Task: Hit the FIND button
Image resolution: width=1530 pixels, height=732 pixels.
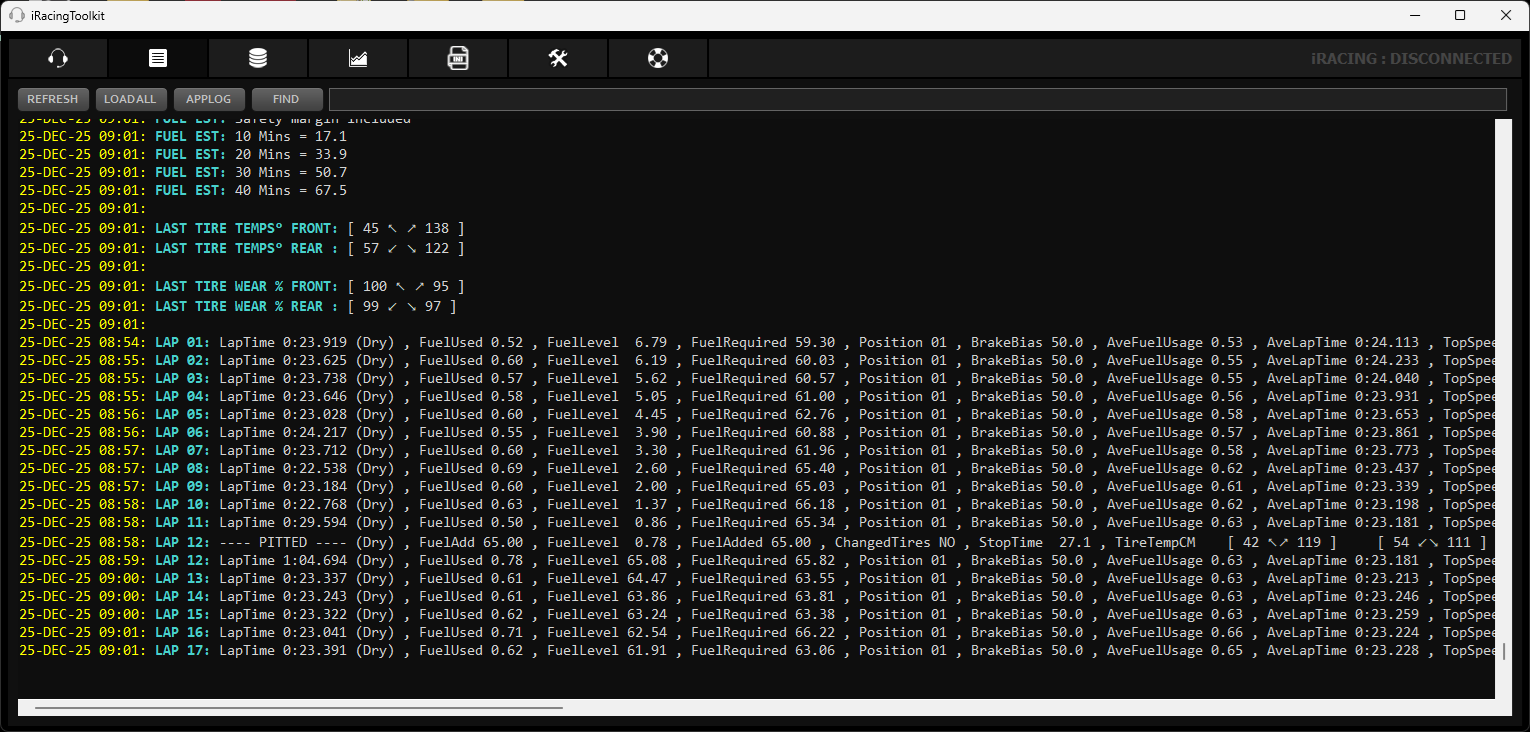Action: pos(287,99)
